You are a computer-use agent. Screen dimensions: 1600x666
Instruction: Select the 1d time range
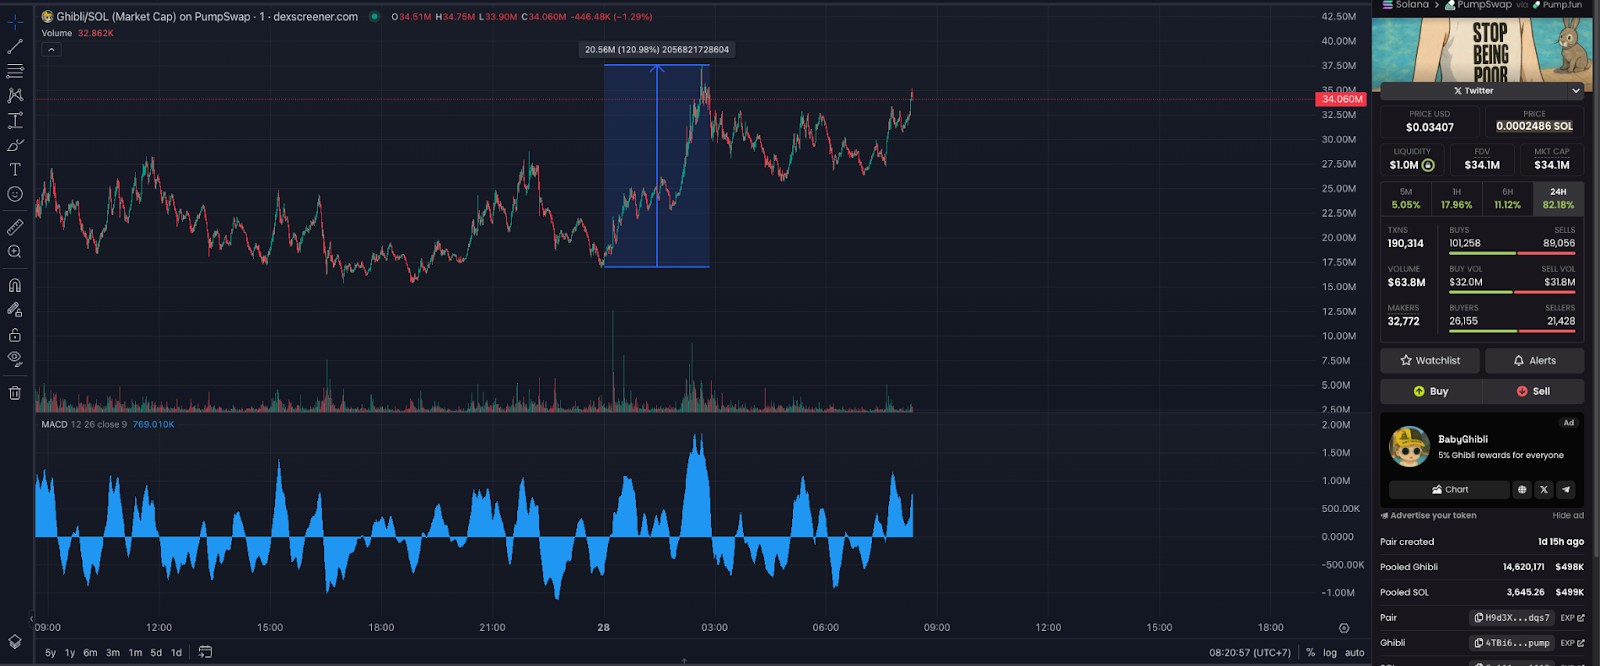pyautogui.click(x=176, y=653)
